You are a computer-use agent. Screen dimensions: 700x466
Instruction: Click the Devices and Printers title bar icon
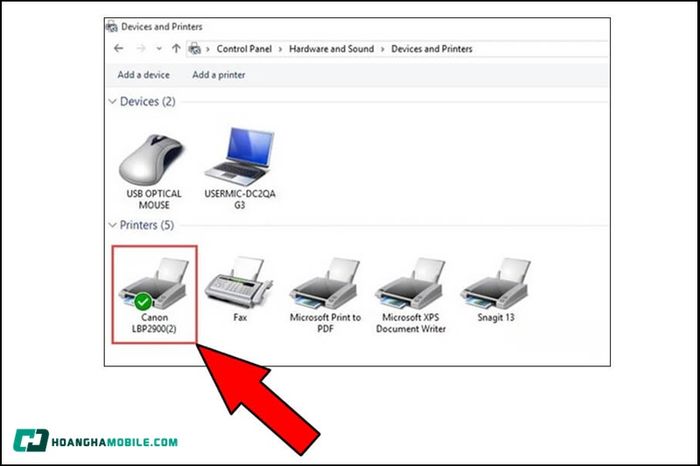(x=112, y=27)
